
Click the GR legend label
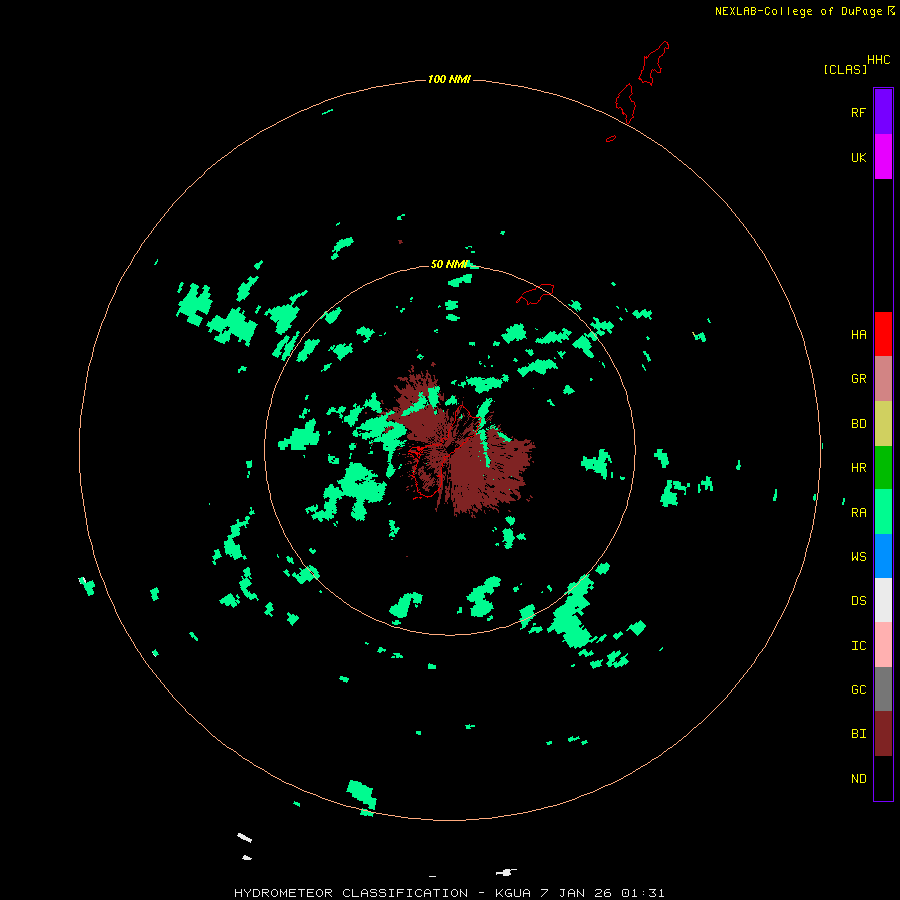tap(858, 379)
